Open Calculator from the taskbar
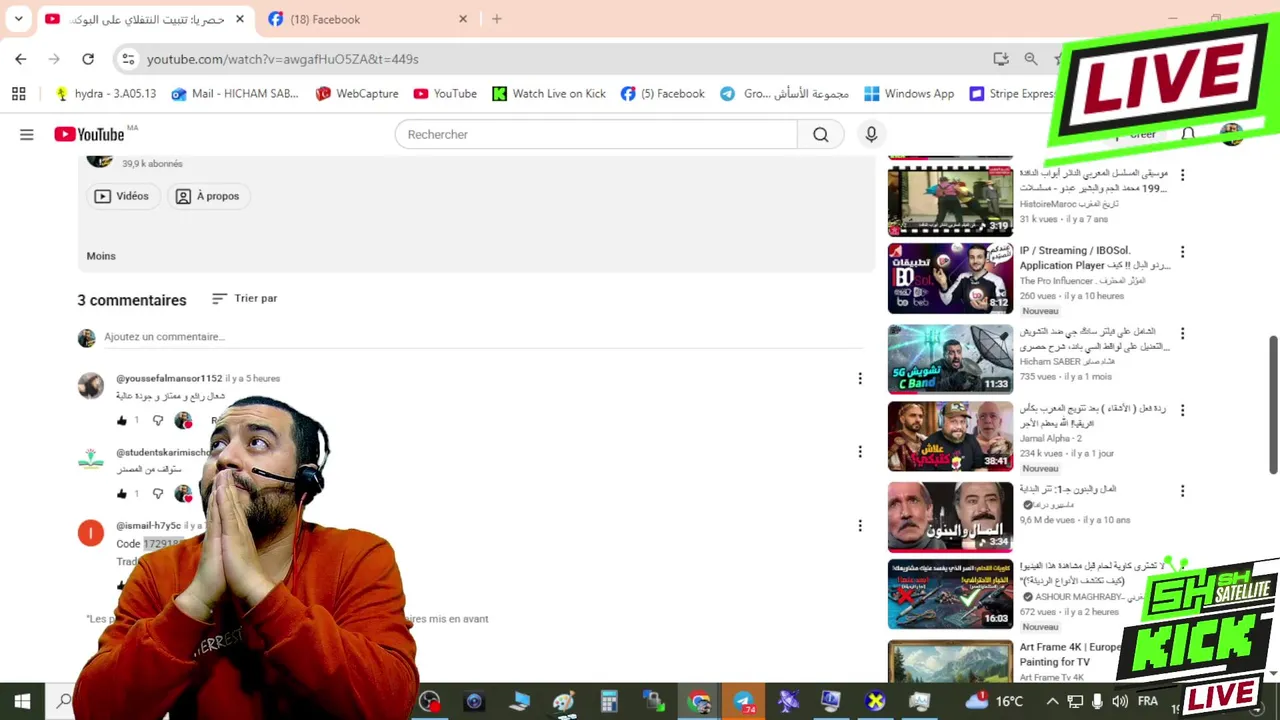The image size is (1280, 720). [609, 701]
